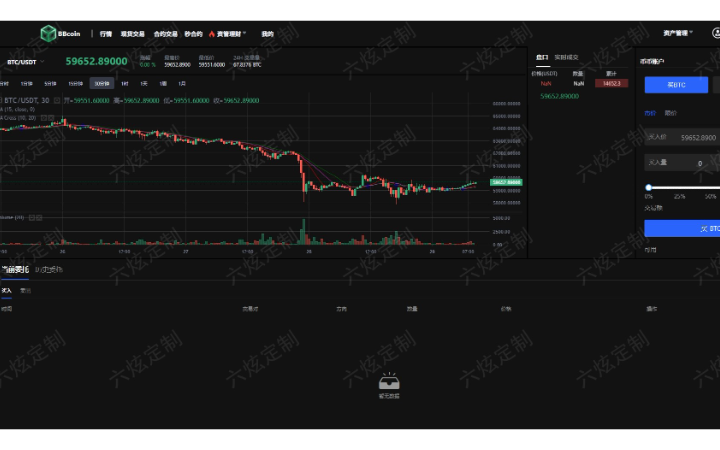
Task: Remove the Volume indicator
Action: click(x=39, y=218)
